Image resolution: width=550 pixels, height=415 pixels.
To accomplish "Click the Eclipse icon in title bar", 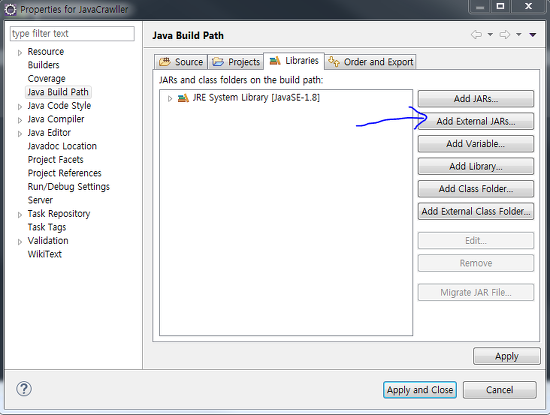I will 10,9.
